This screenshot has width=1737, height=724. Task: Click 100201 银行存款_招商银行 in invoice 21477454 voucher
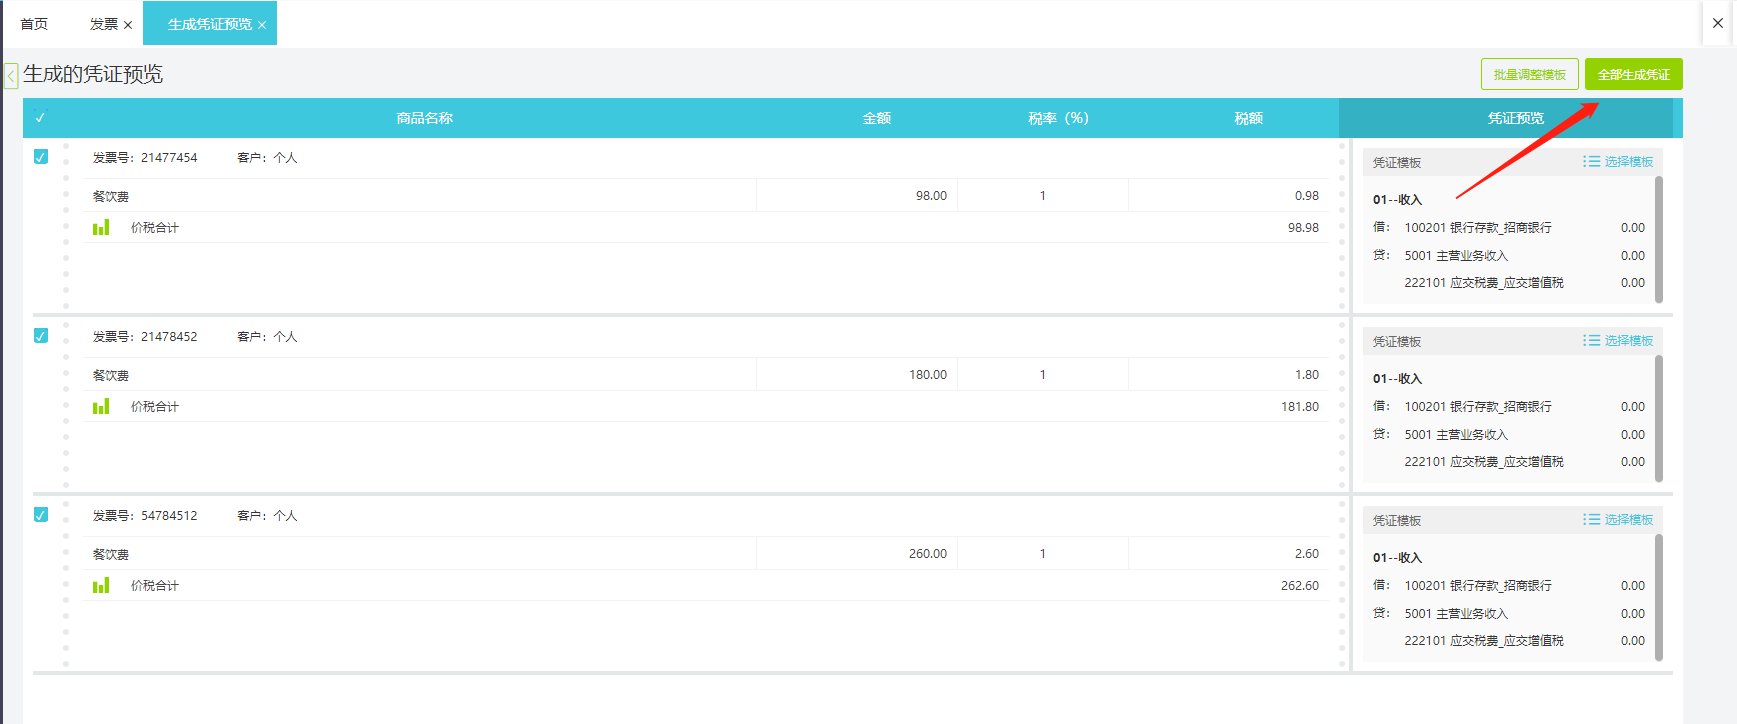pos(1478,228)
